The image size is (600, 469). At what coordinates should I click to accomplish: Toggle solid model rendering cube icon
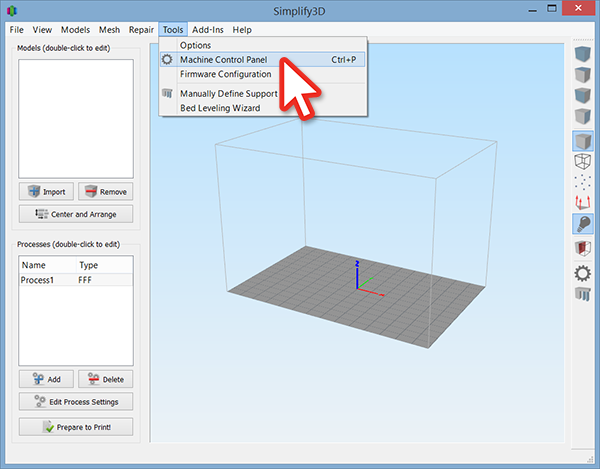583,141
